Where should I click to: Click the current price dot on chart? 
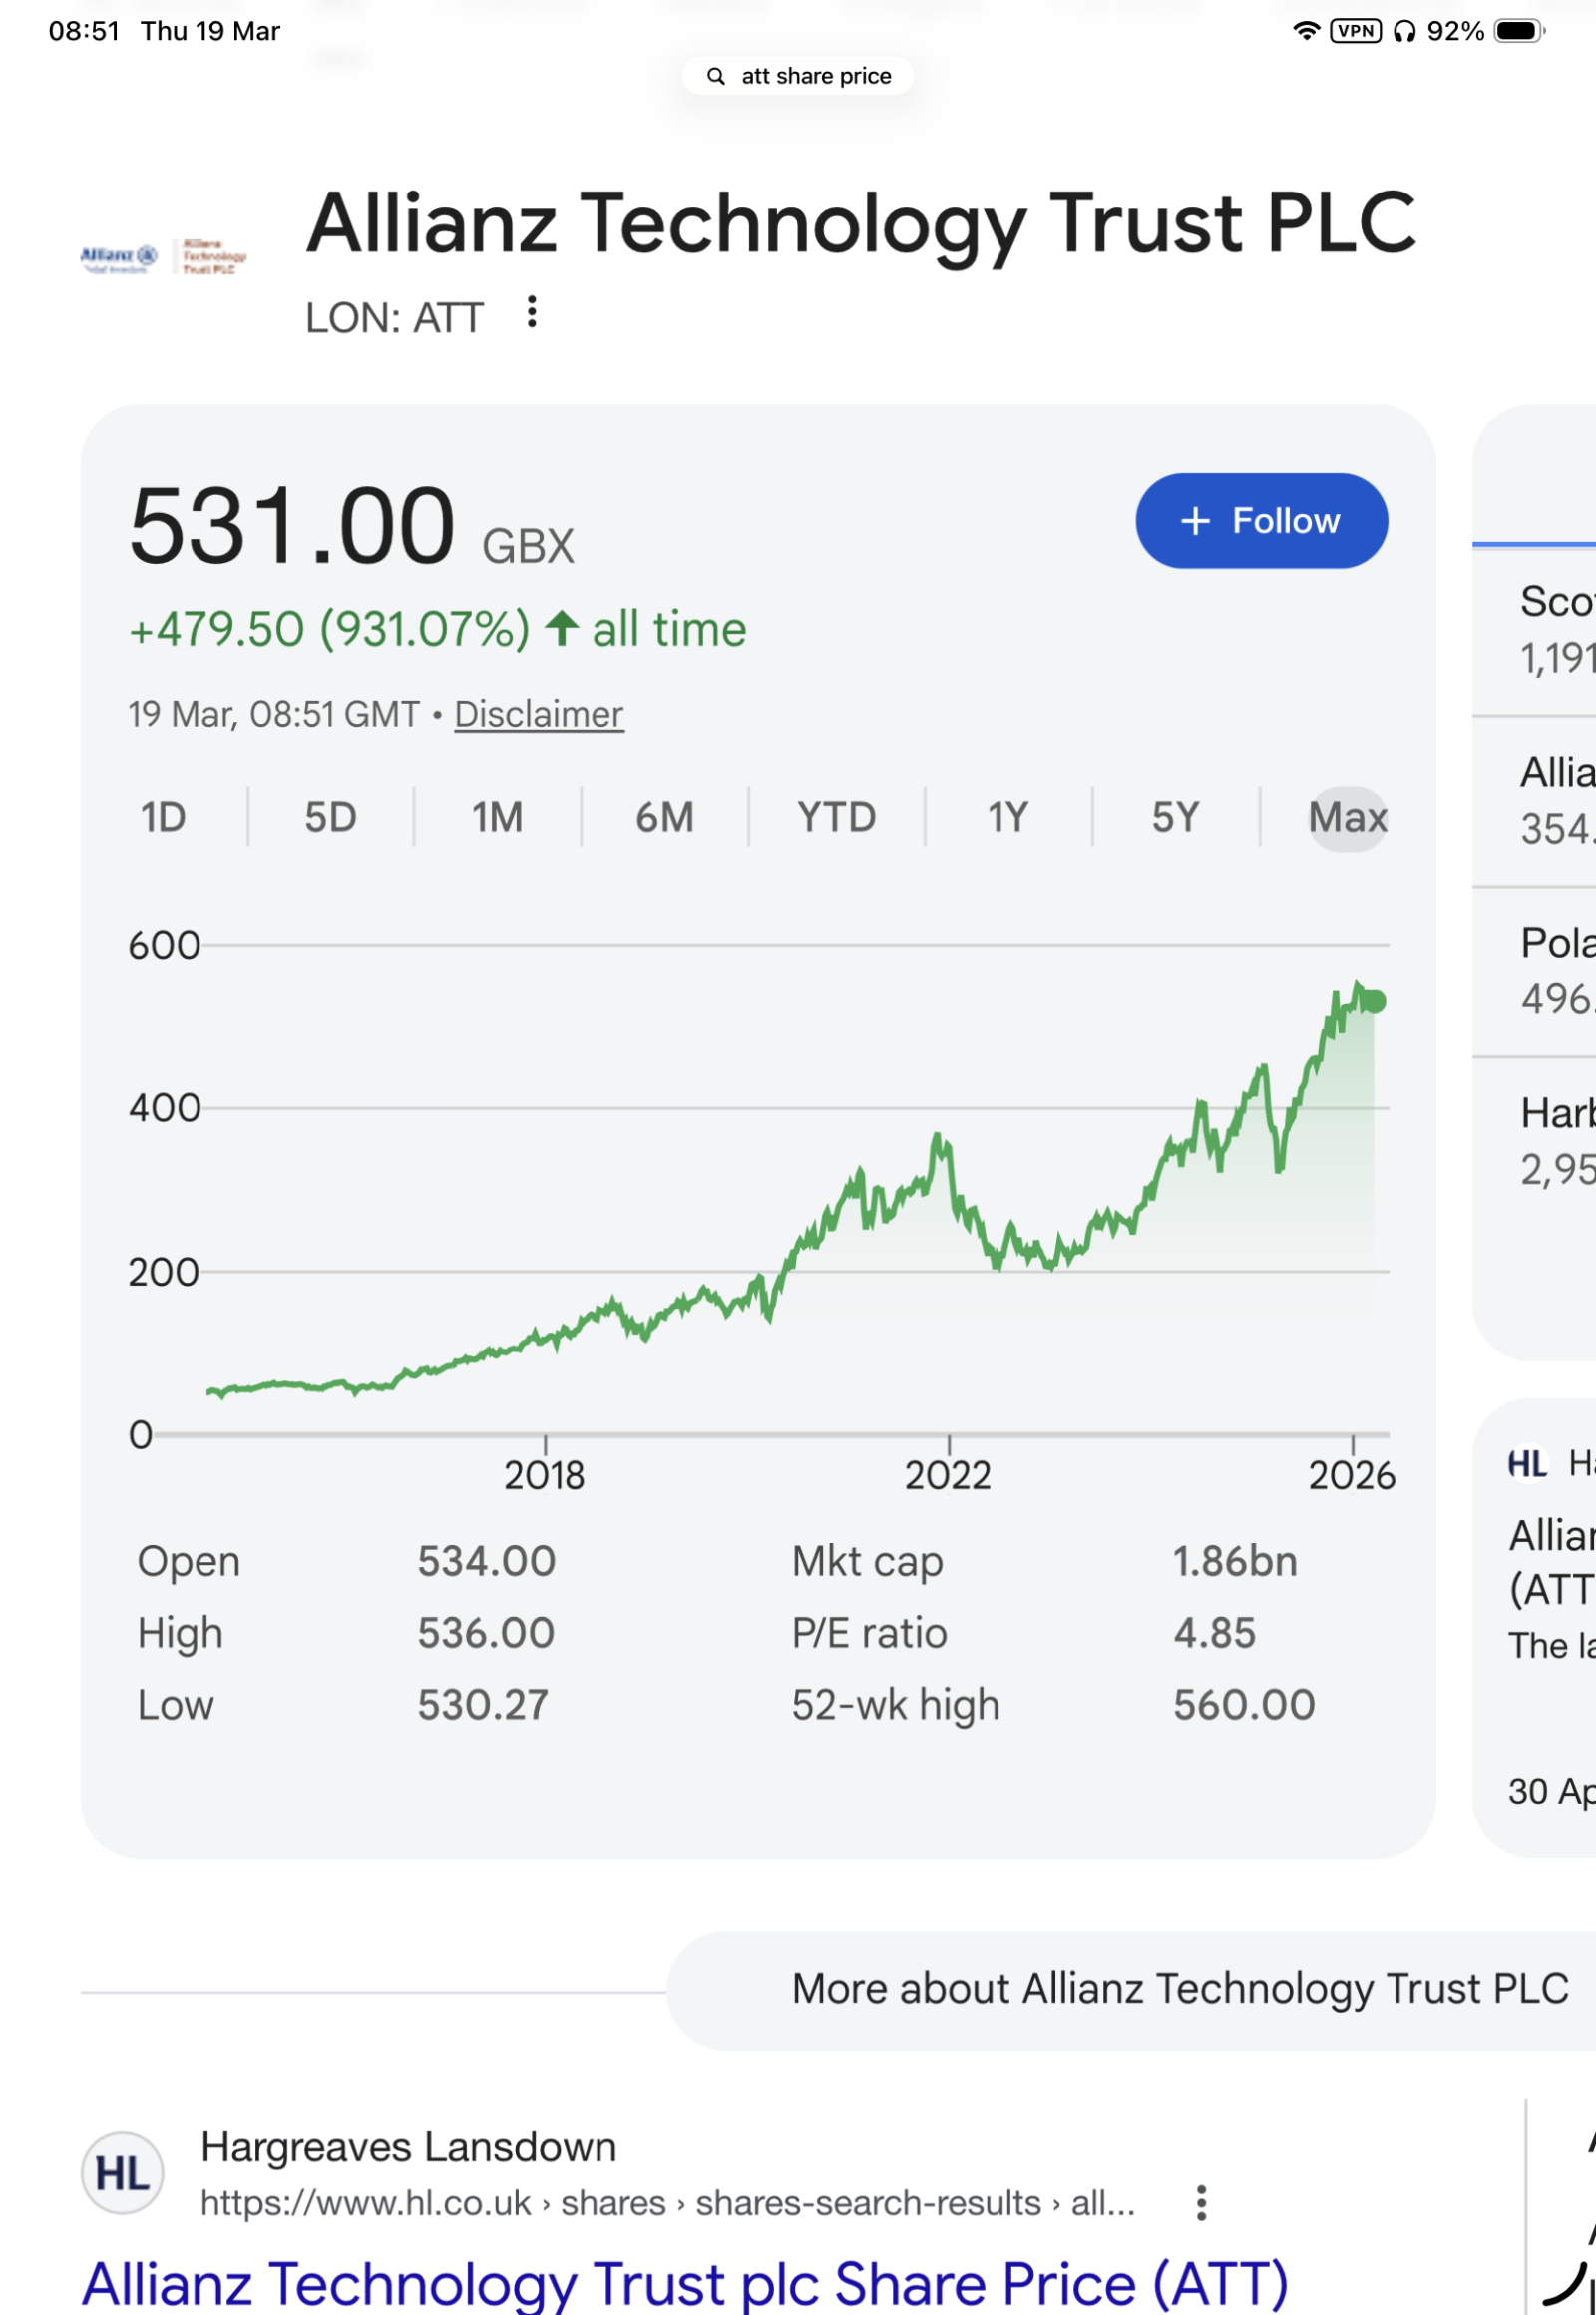[1376, 1001]
